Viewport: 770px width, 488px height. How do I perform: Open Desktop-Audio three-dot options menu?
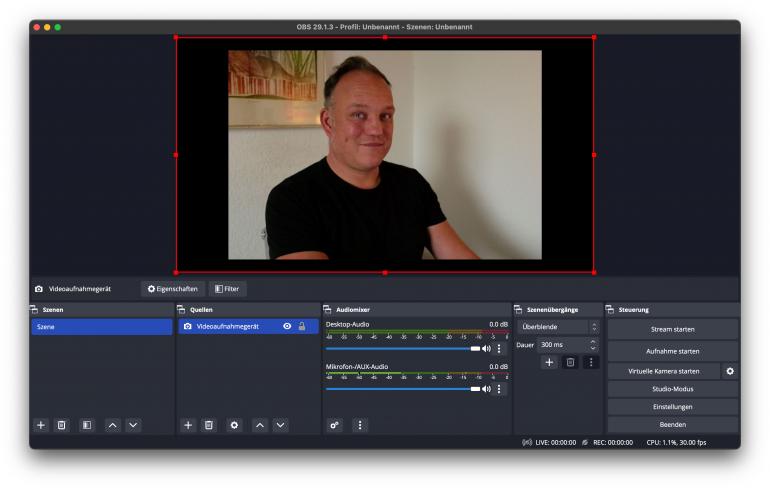(500, 349)
